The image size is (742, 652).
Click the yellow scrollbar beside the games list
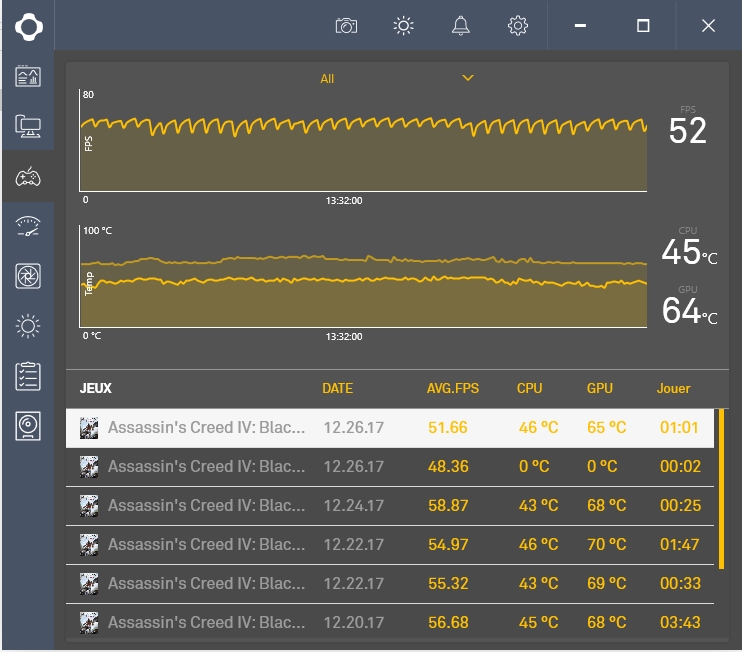(x=722, y=487)
